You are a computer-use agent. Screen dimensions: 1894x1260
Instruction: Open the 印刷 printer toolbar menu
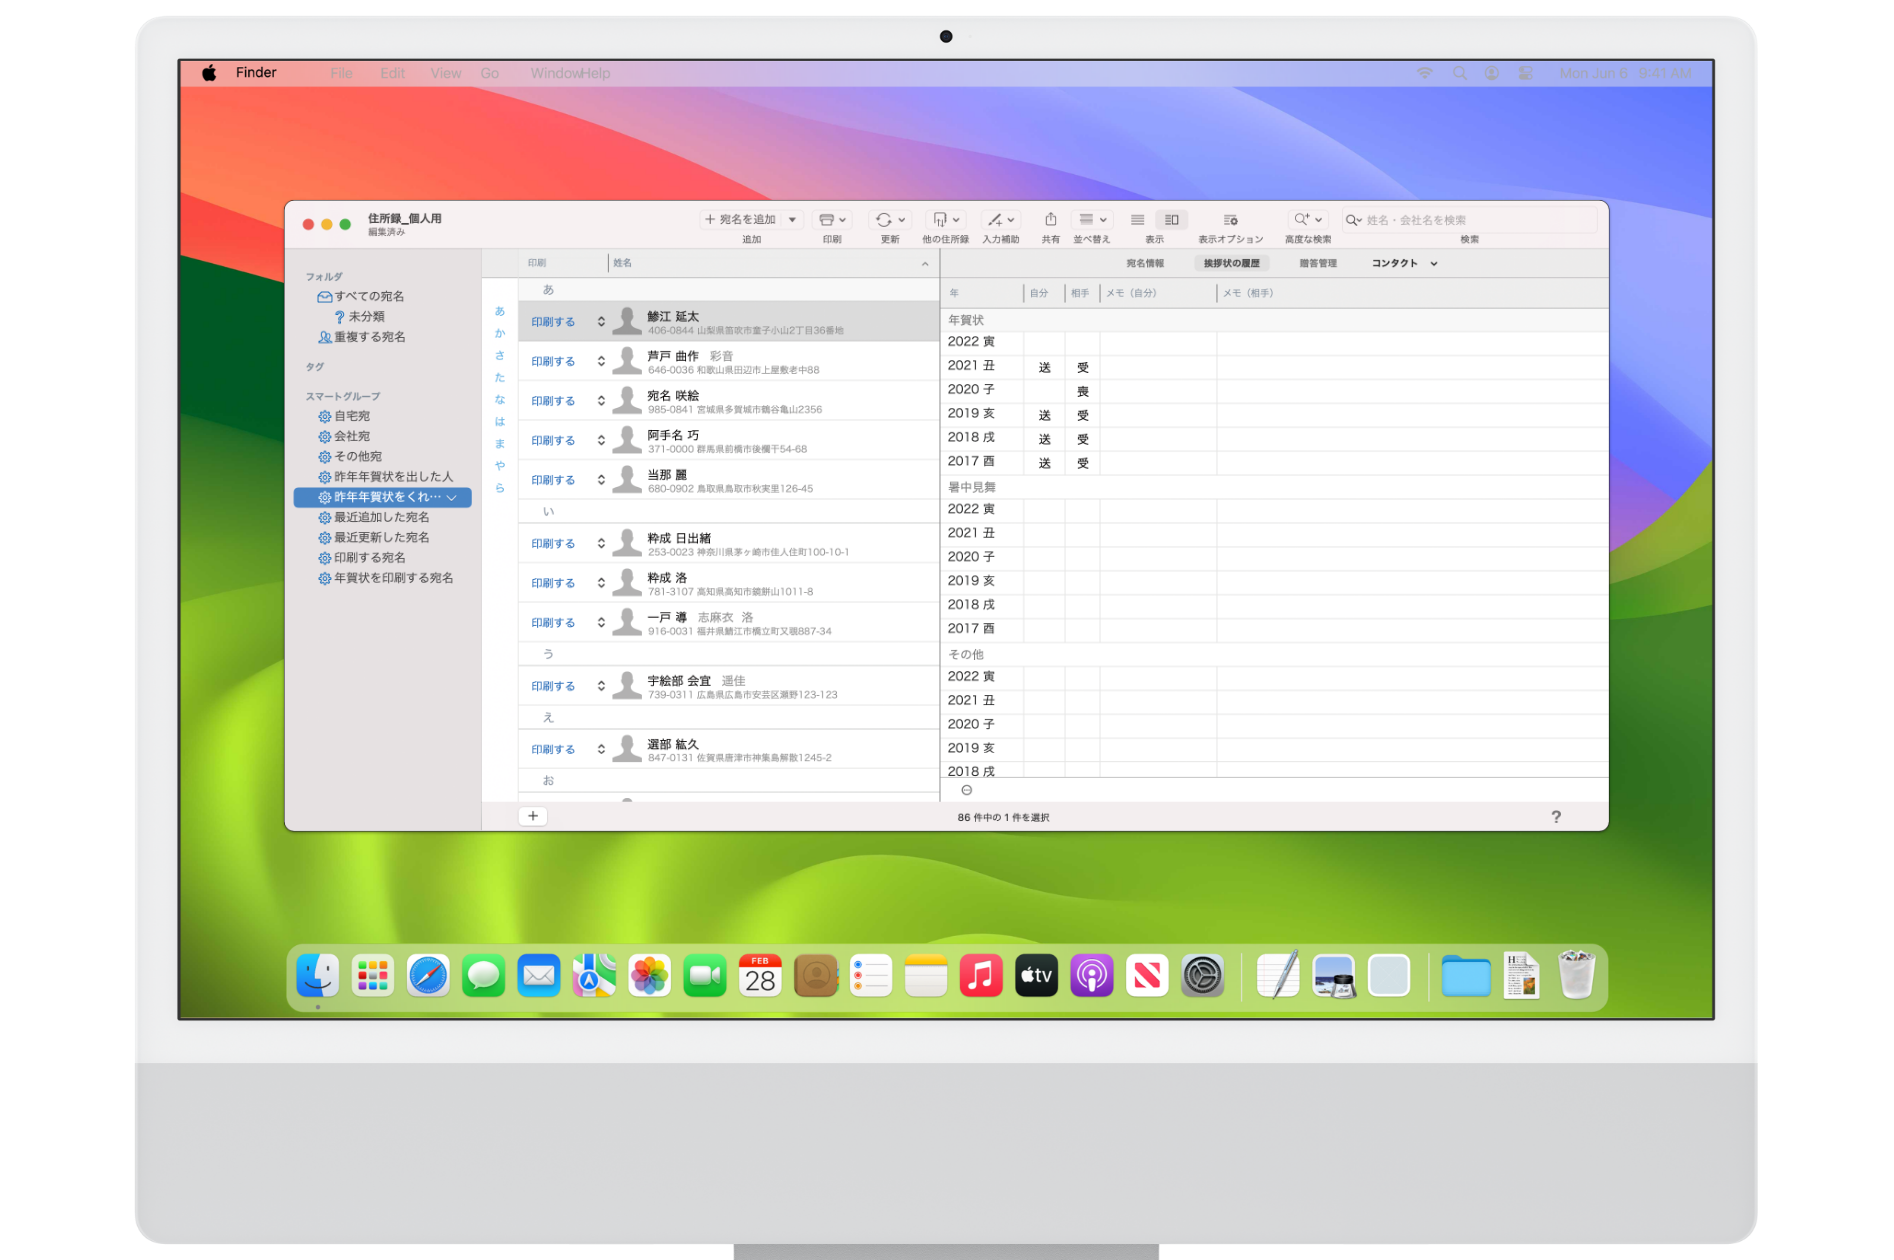(832, 220)
